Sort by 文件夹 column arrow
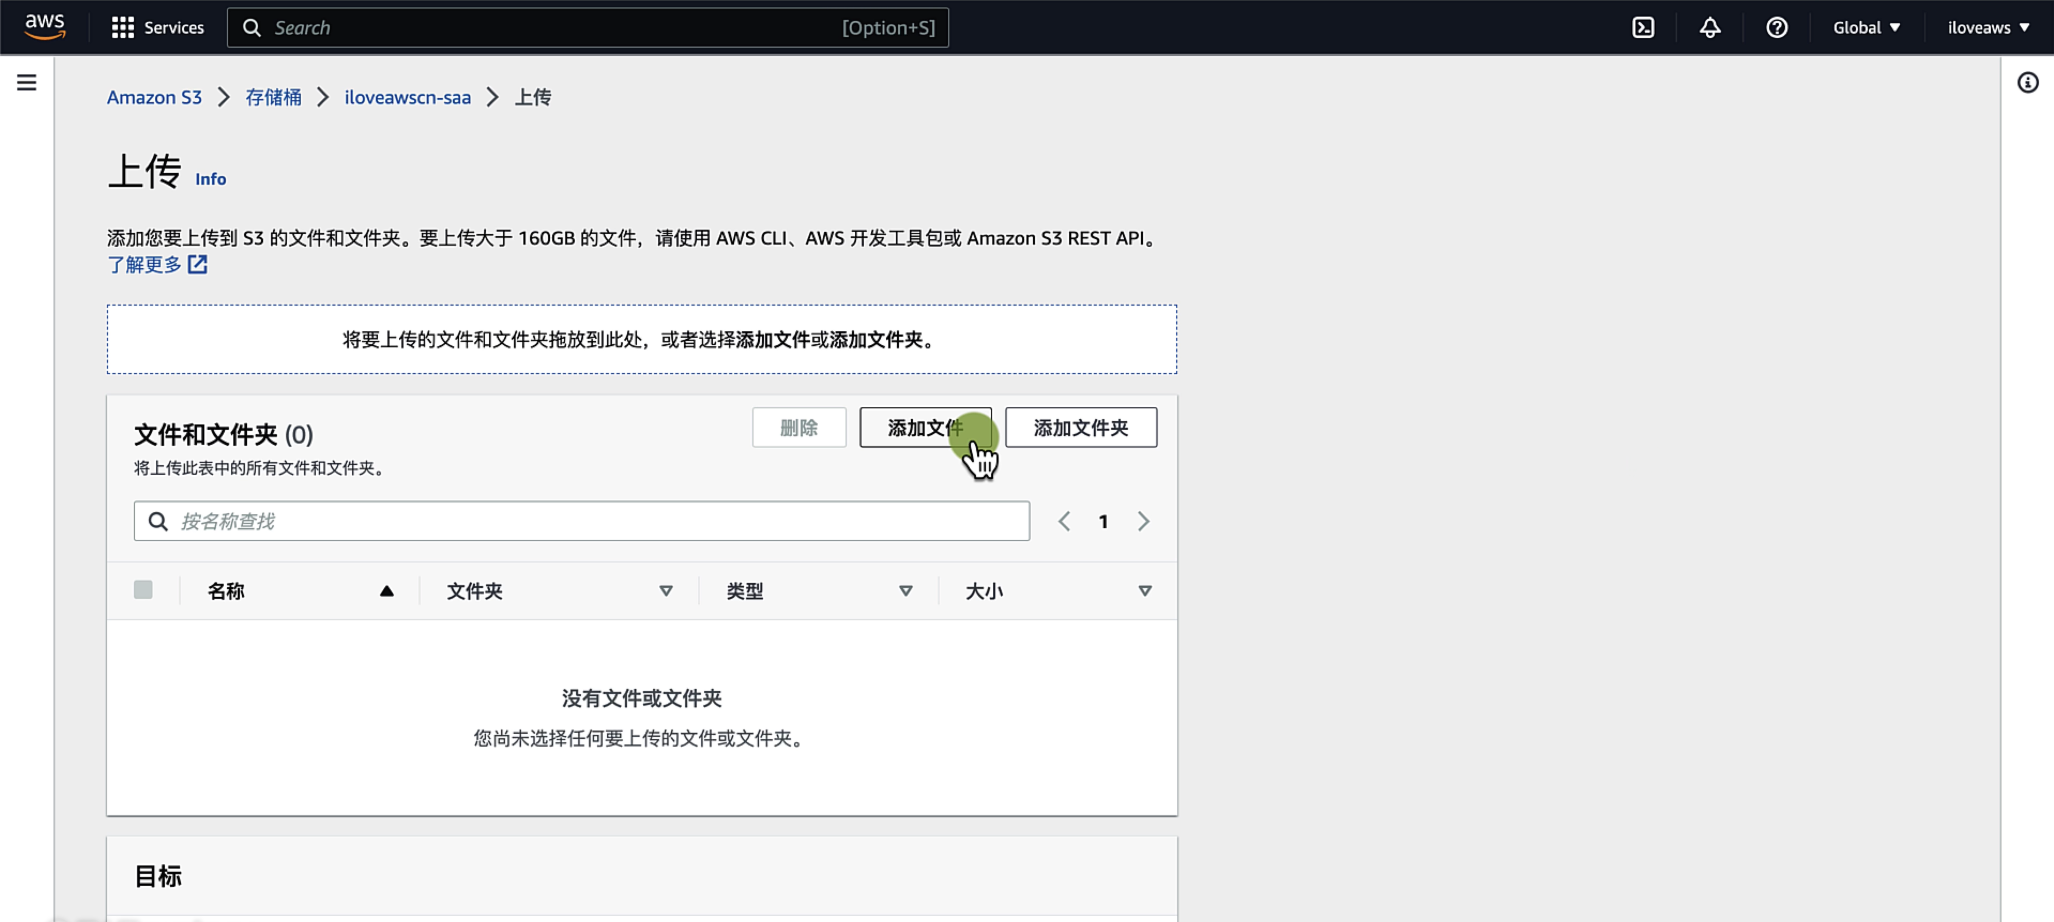 [x=666, y=591]
